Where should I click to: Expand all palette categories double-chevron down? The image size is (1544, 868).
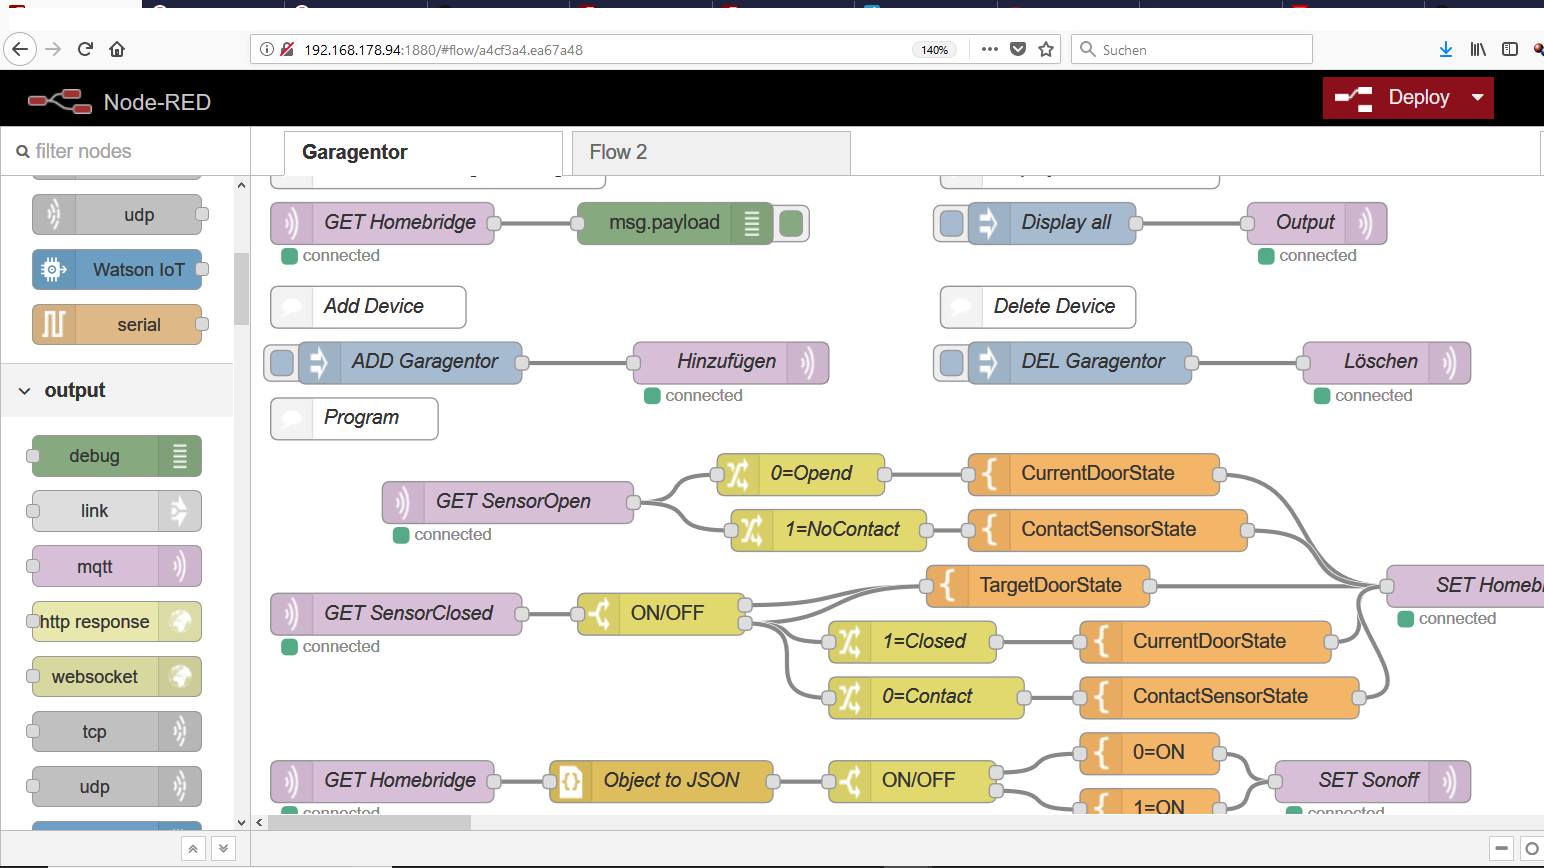click(x=223, y=848)
